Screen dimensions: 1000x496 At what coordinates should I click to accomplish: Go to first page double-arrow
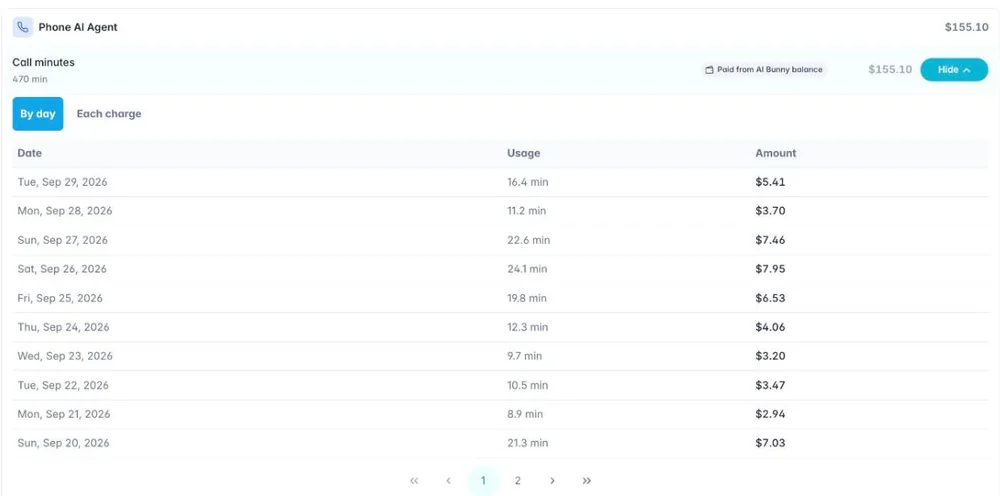(x=414, y=481)
